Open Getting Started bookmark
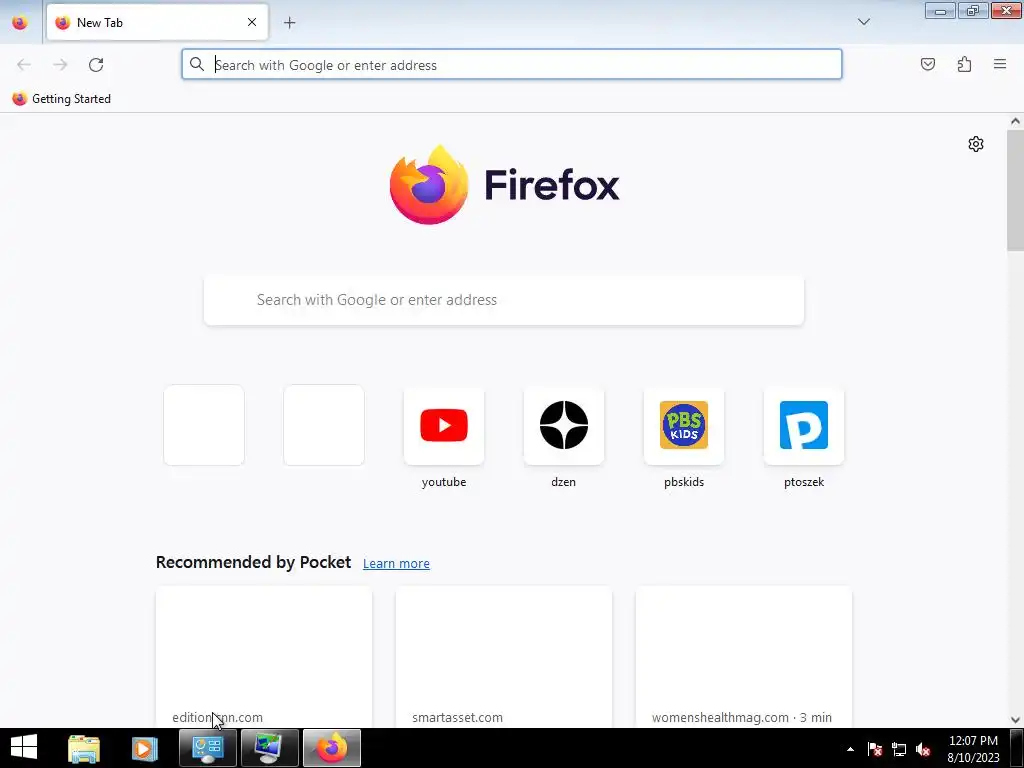The height and width of the screenshot is (768, 1024). pos(61,99)
